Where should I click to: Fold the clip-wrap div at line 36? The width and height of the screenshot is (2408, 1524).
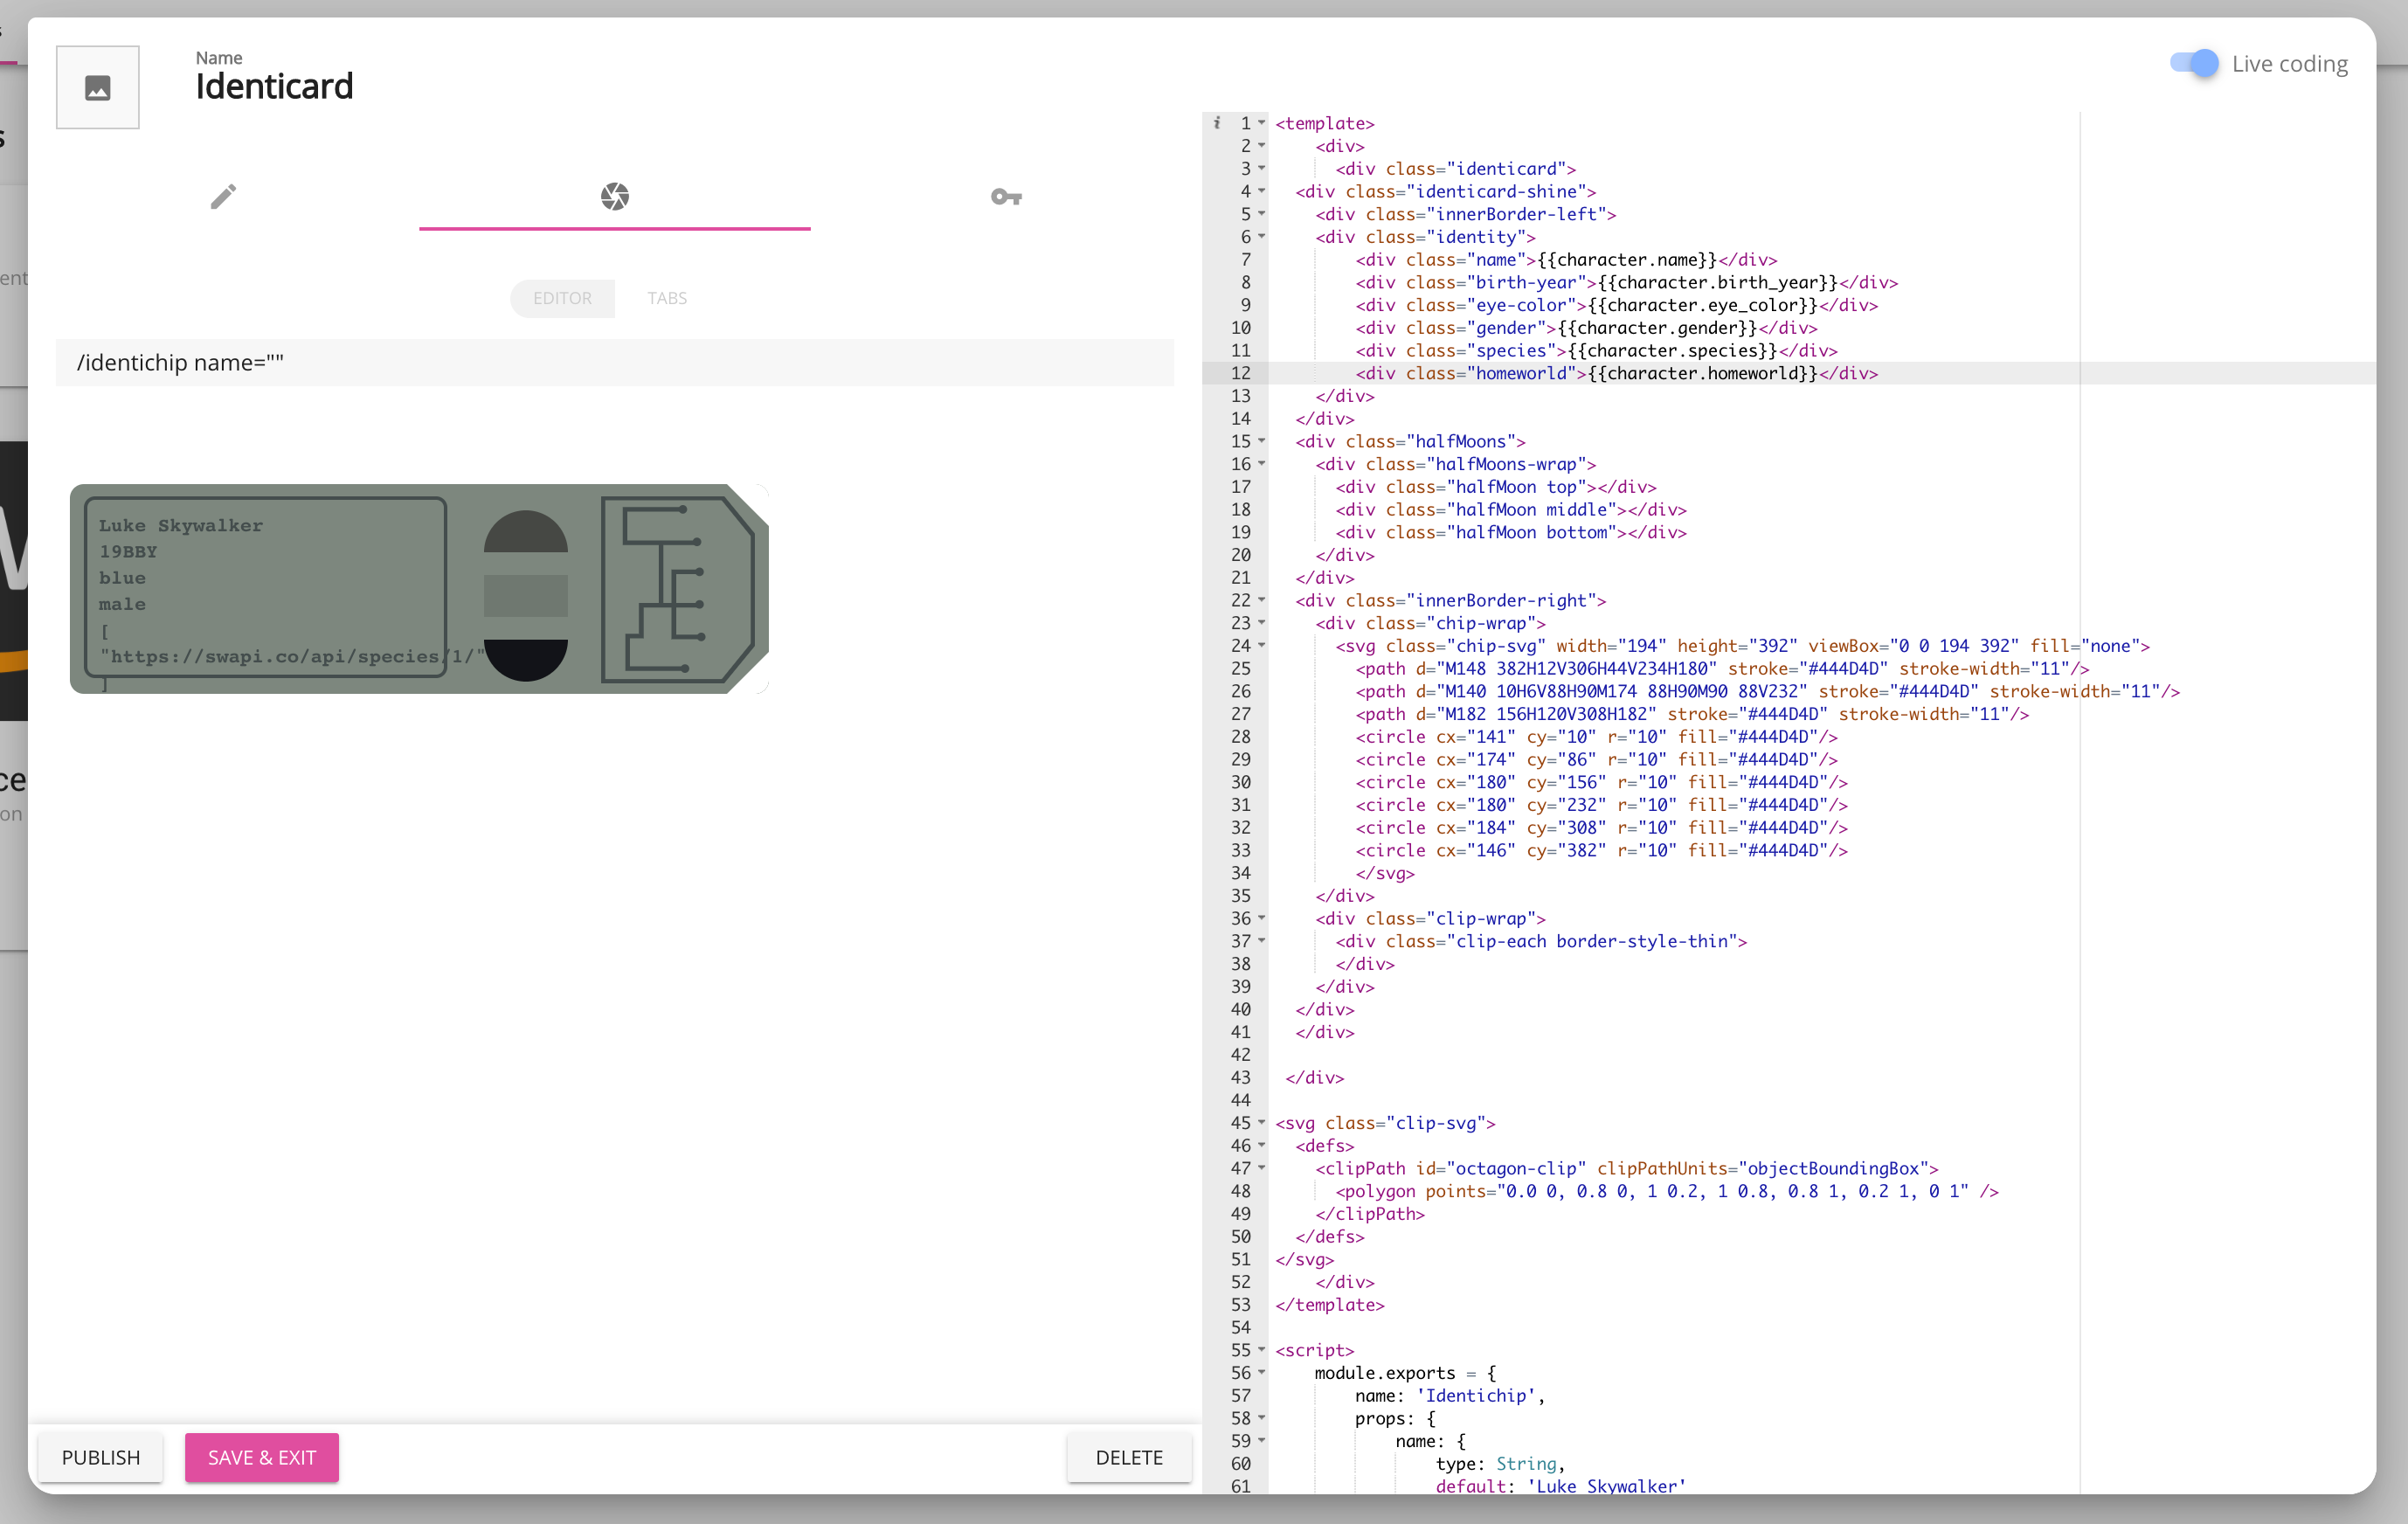coord(1262,918)
